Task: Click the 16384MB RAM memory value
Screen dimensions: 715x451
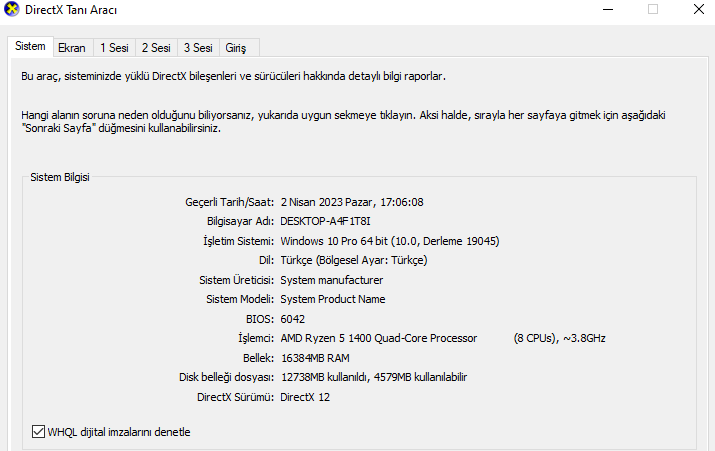Action: (314, 358)
